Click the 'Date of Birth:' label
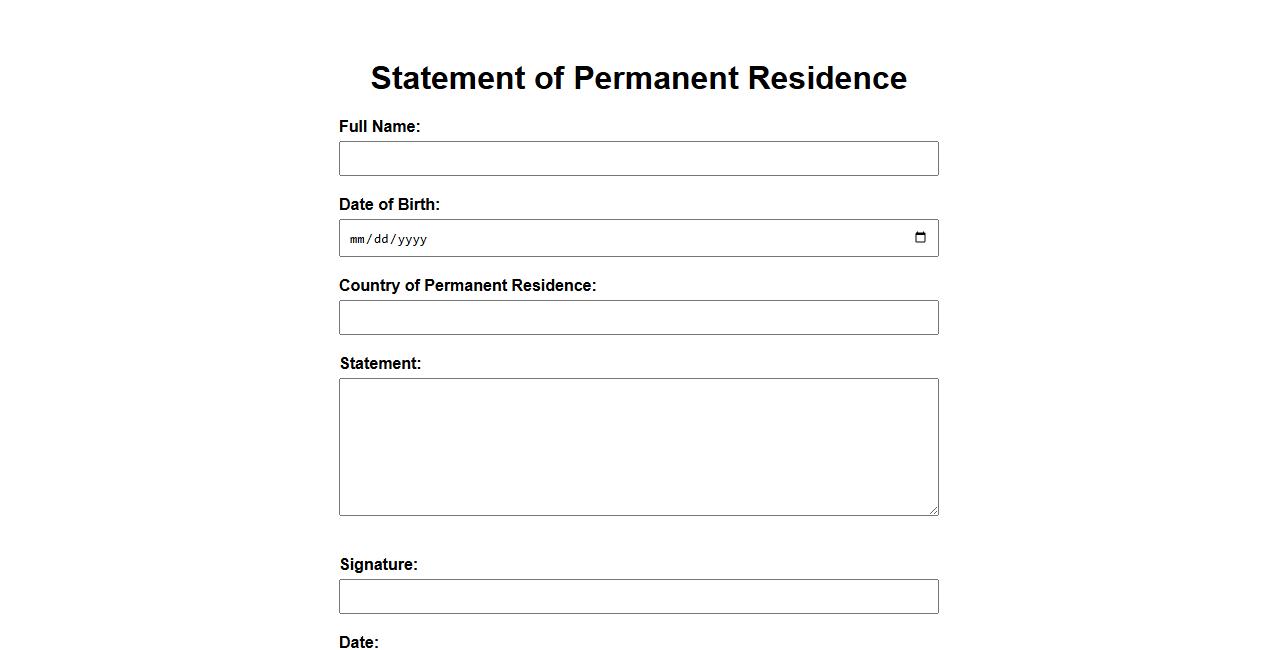This screenshot has height=650, width=1278. tap(389, 205)
